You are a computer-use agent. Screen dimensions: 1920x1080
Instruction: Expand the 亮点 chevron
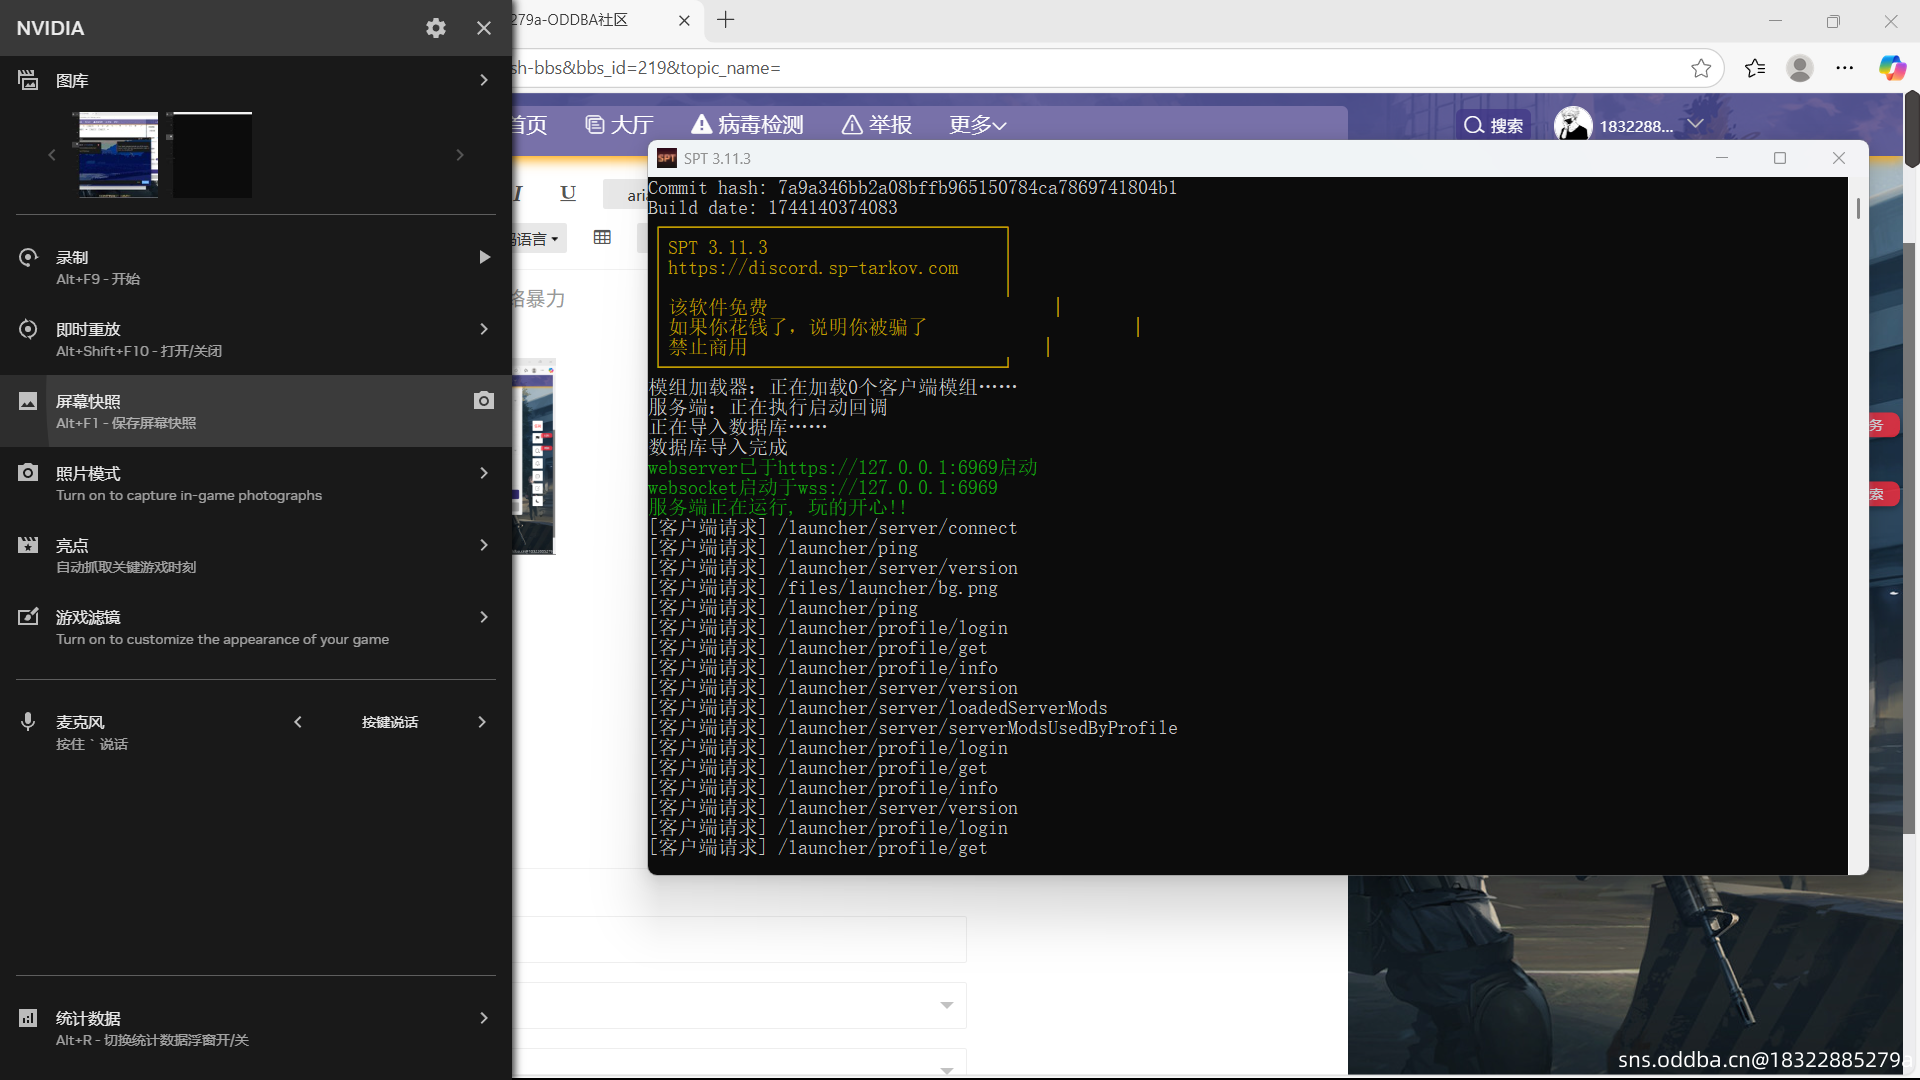click(x=484, y=545)
